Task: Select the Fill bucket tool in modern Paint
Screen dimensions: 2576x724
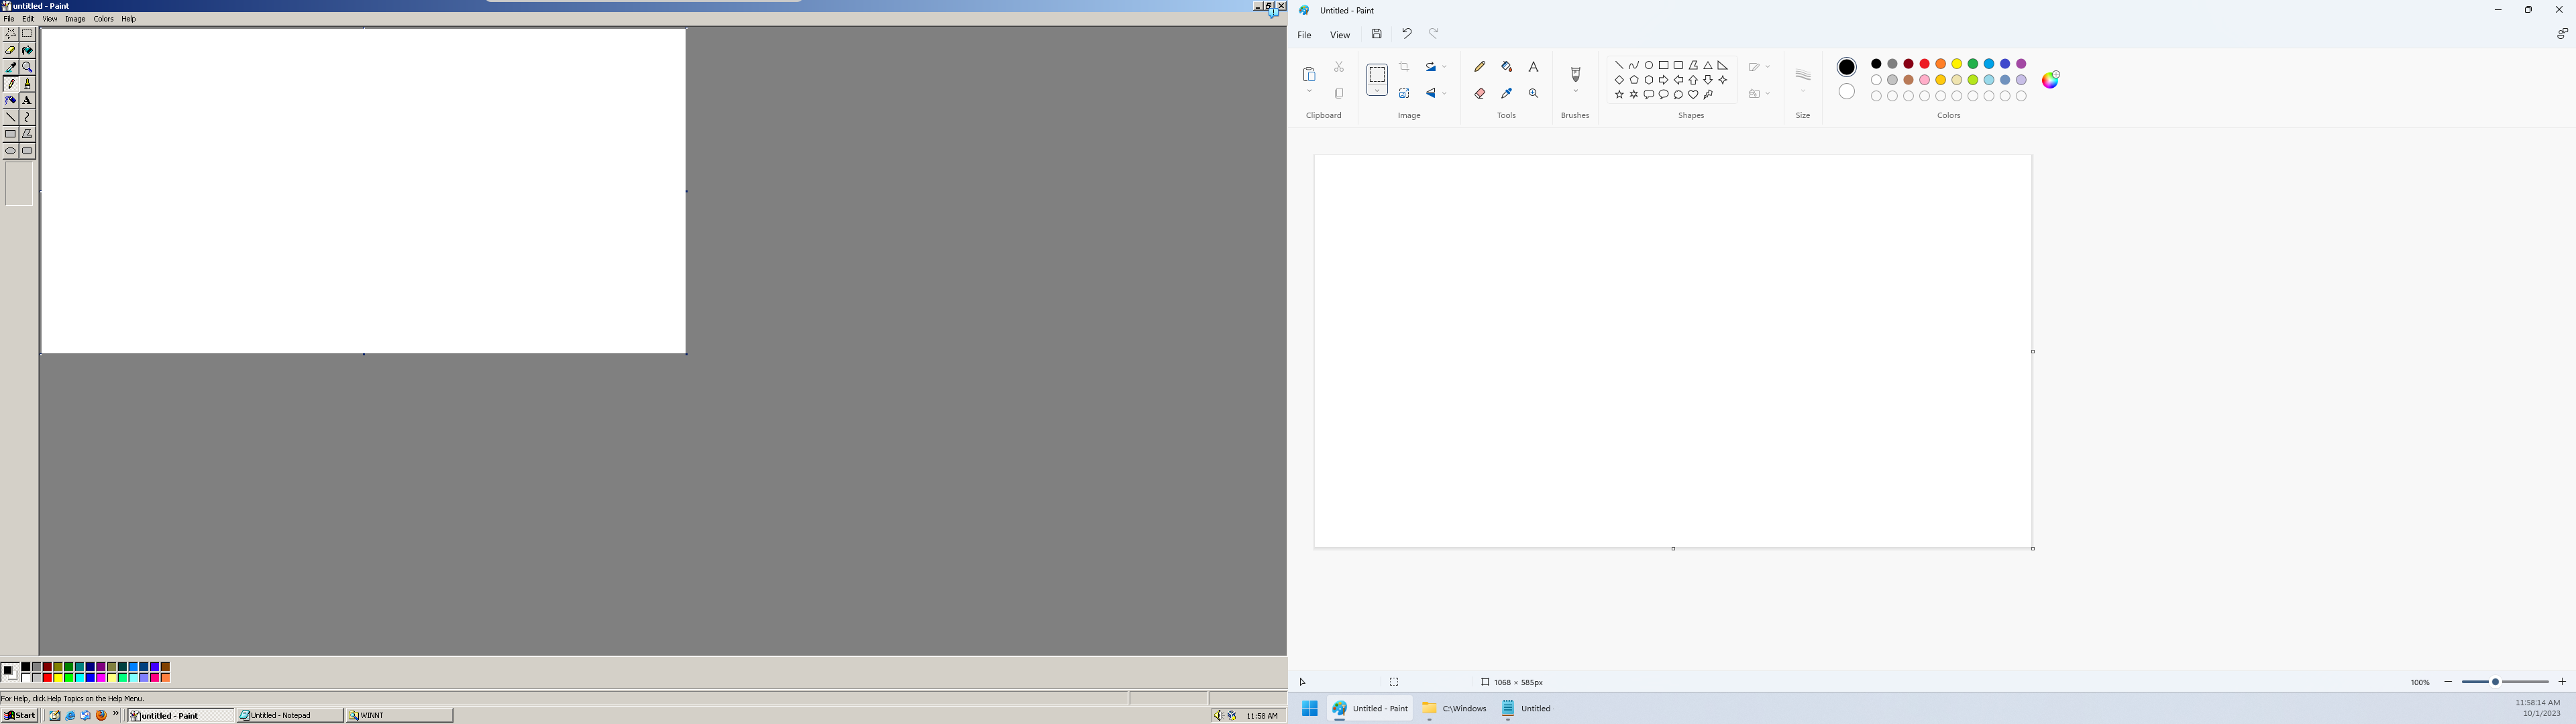Action: [x=1506, y=67]
